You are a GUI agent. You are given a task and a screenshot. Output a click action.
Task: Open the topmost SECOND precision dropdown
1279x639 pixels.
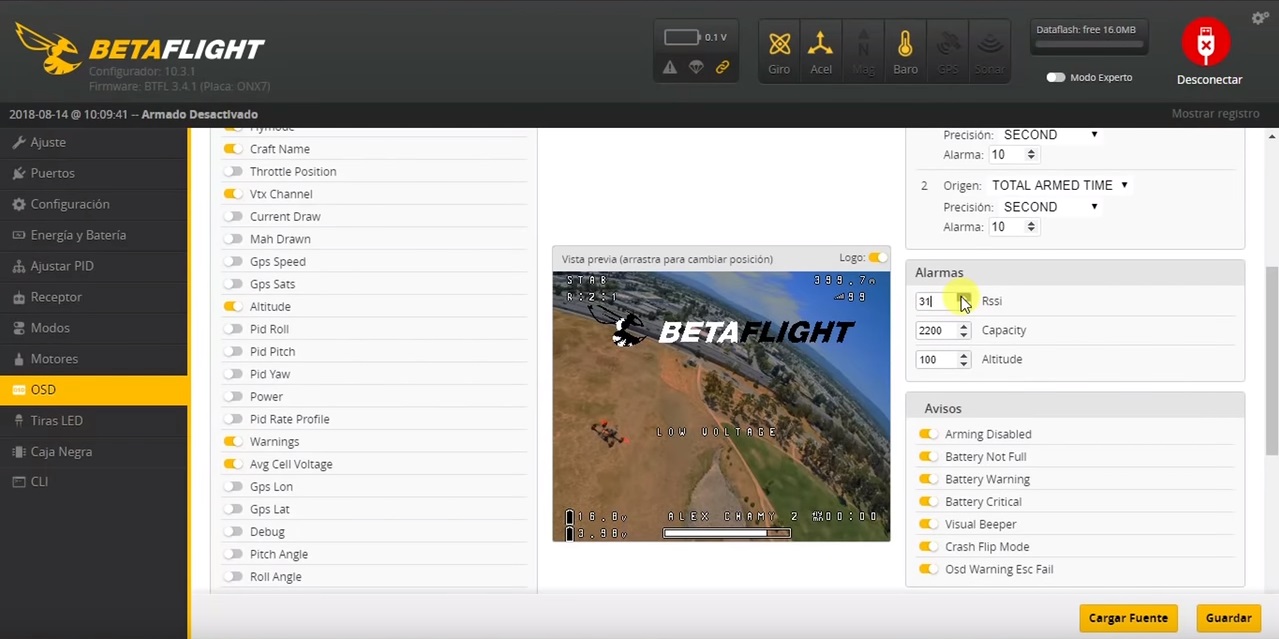coord(1049,134)
